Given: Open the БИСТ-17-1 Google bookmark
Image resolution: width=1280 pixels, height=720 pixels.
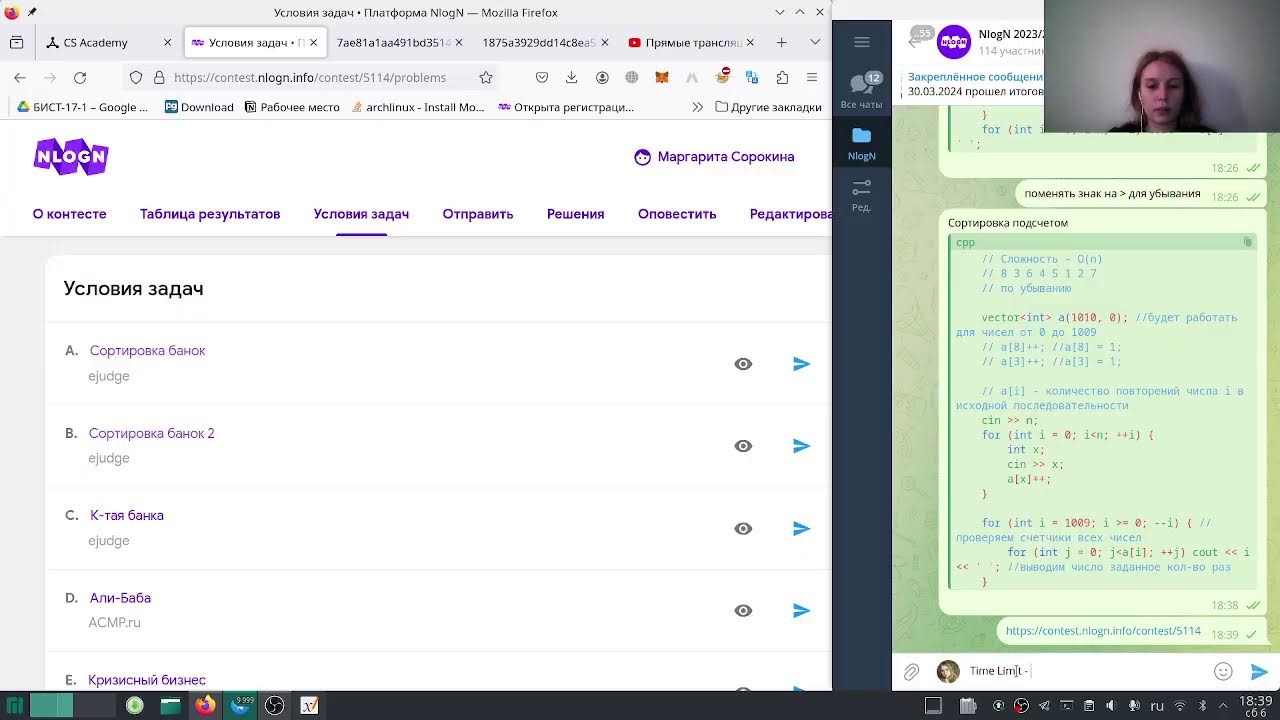Looking at the screenshot, I should point(82,107).
